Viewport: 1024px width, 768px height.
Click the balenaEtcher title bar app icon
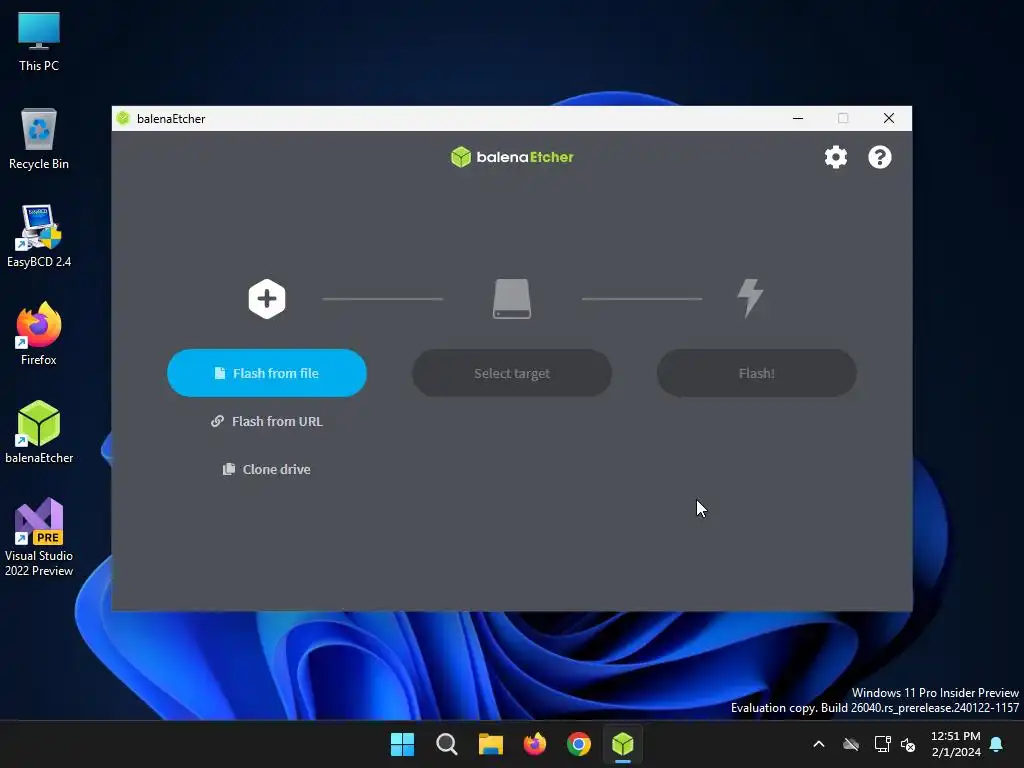tap(123, 118)
